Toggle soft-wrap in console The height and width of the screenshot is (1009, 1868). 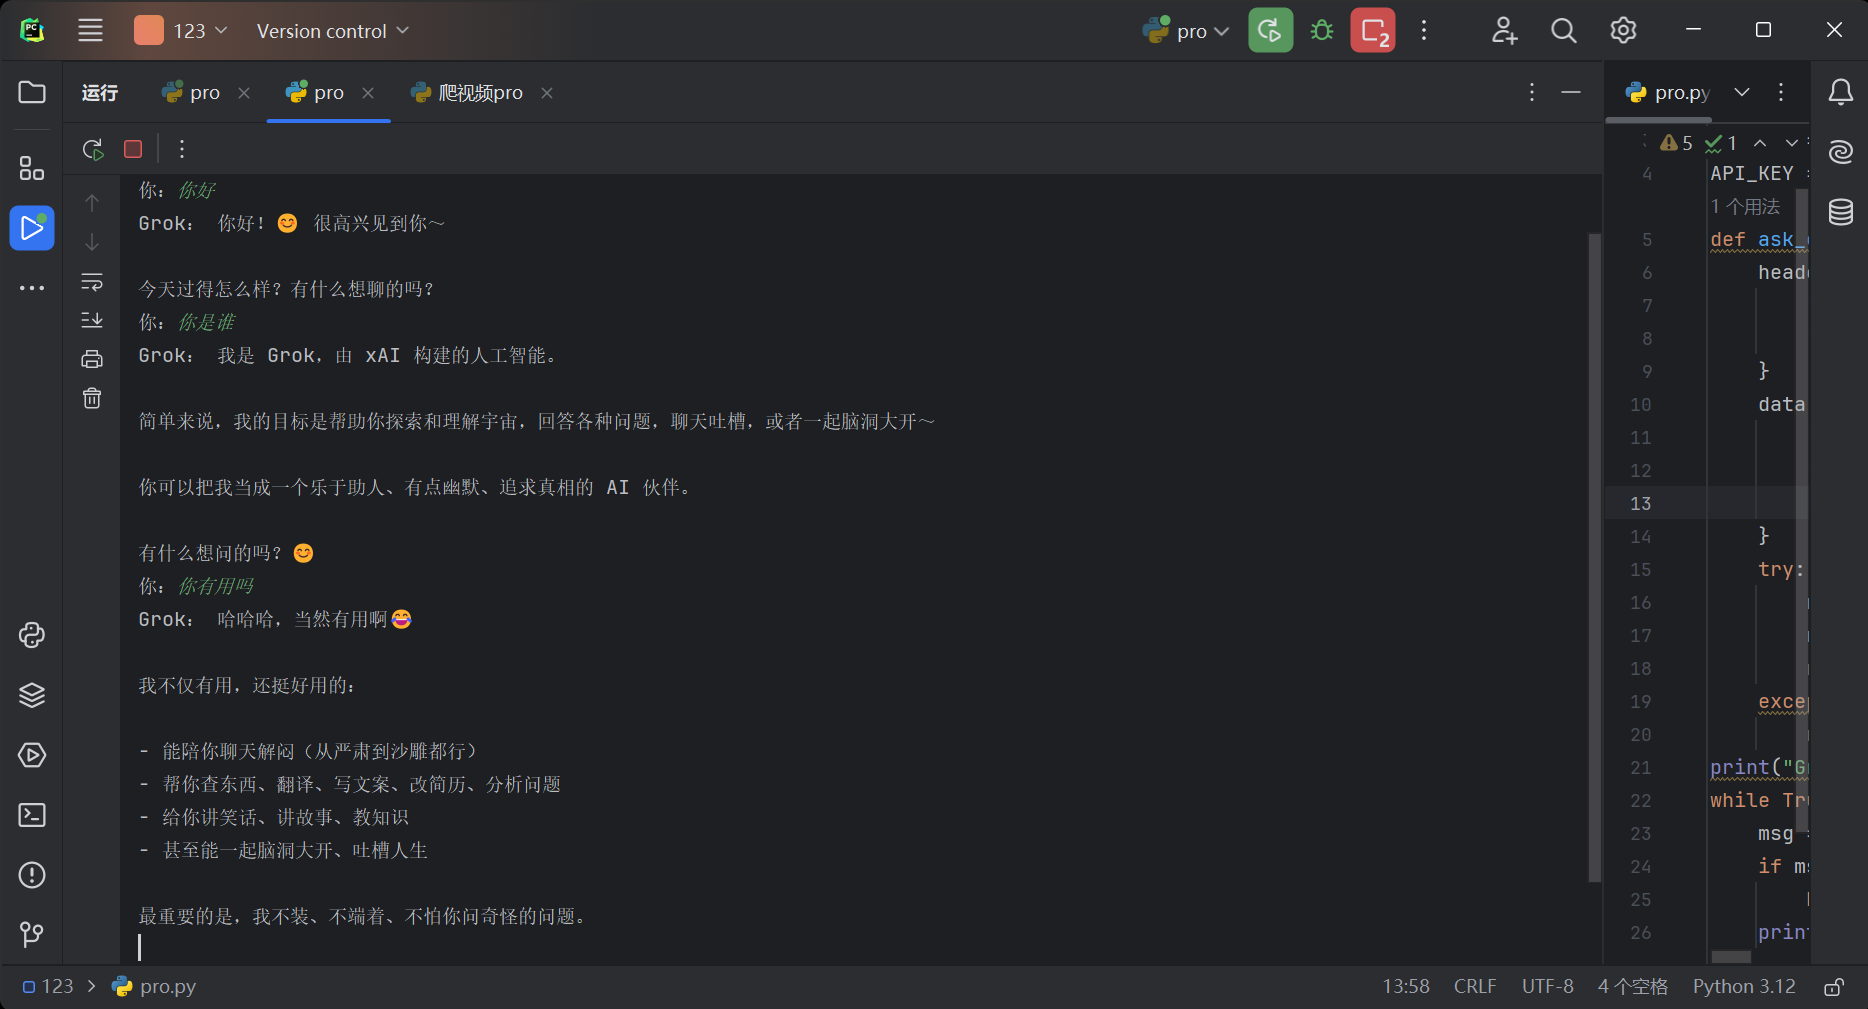(x=92, y=281)
